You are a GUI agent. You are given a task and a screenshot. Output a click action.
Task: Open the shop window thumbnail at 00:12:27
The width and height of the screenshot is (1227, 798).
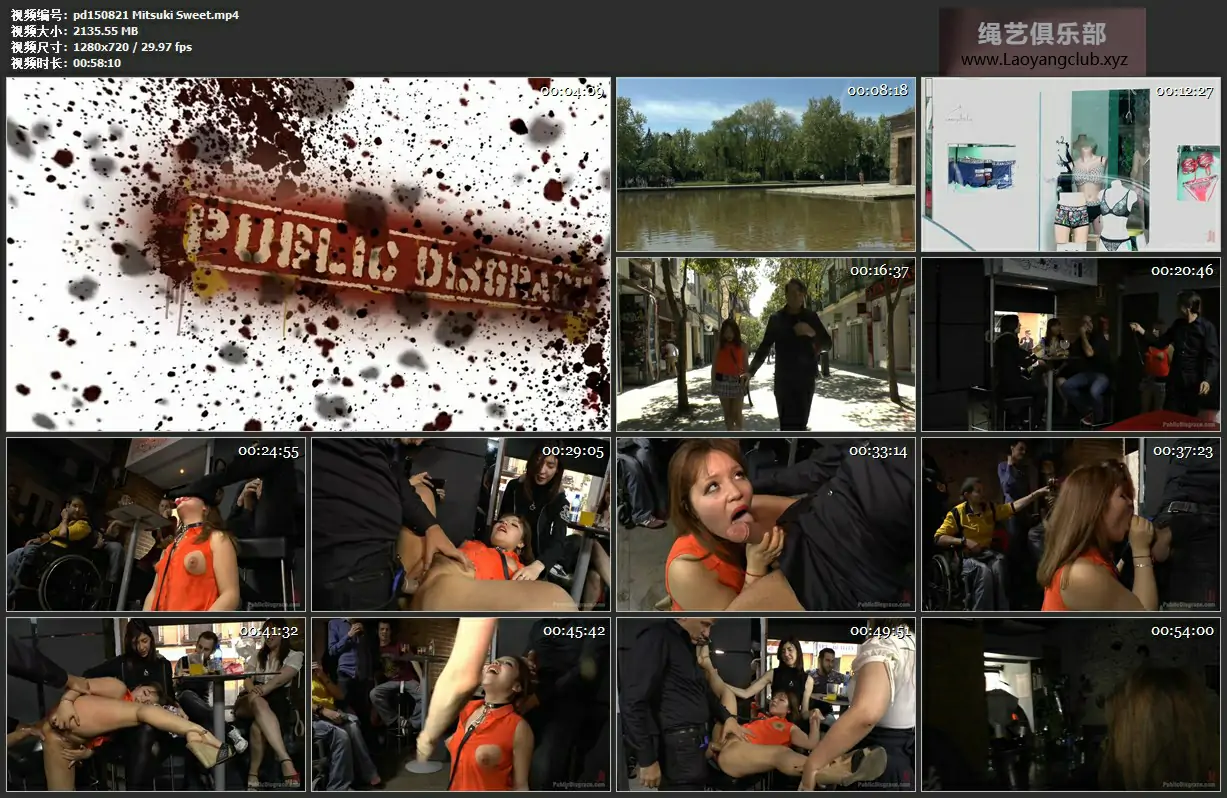tap(1070, 164)
